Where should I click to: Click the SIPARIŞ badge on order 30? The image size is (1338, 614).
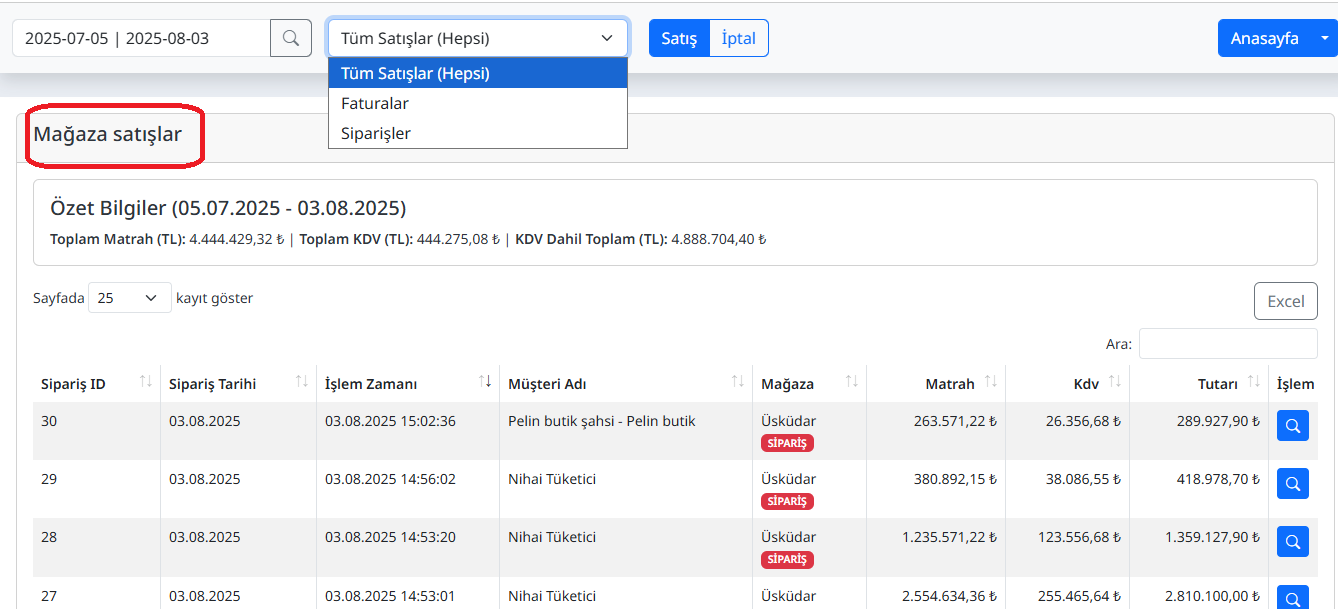(x=786, y=442)
